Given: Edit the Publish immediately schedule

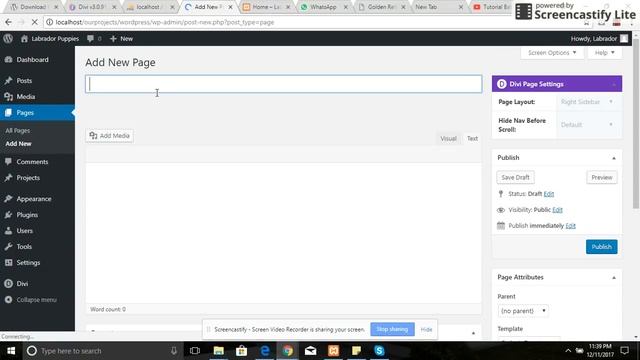Looking at the screenshot, I should coord(570,226).
